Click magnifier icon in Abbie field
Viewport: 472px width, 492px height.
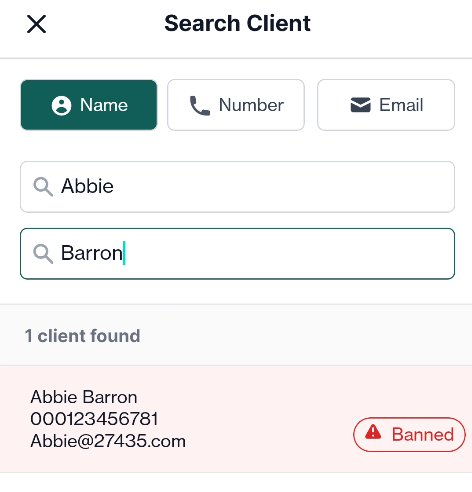[43, 187]
